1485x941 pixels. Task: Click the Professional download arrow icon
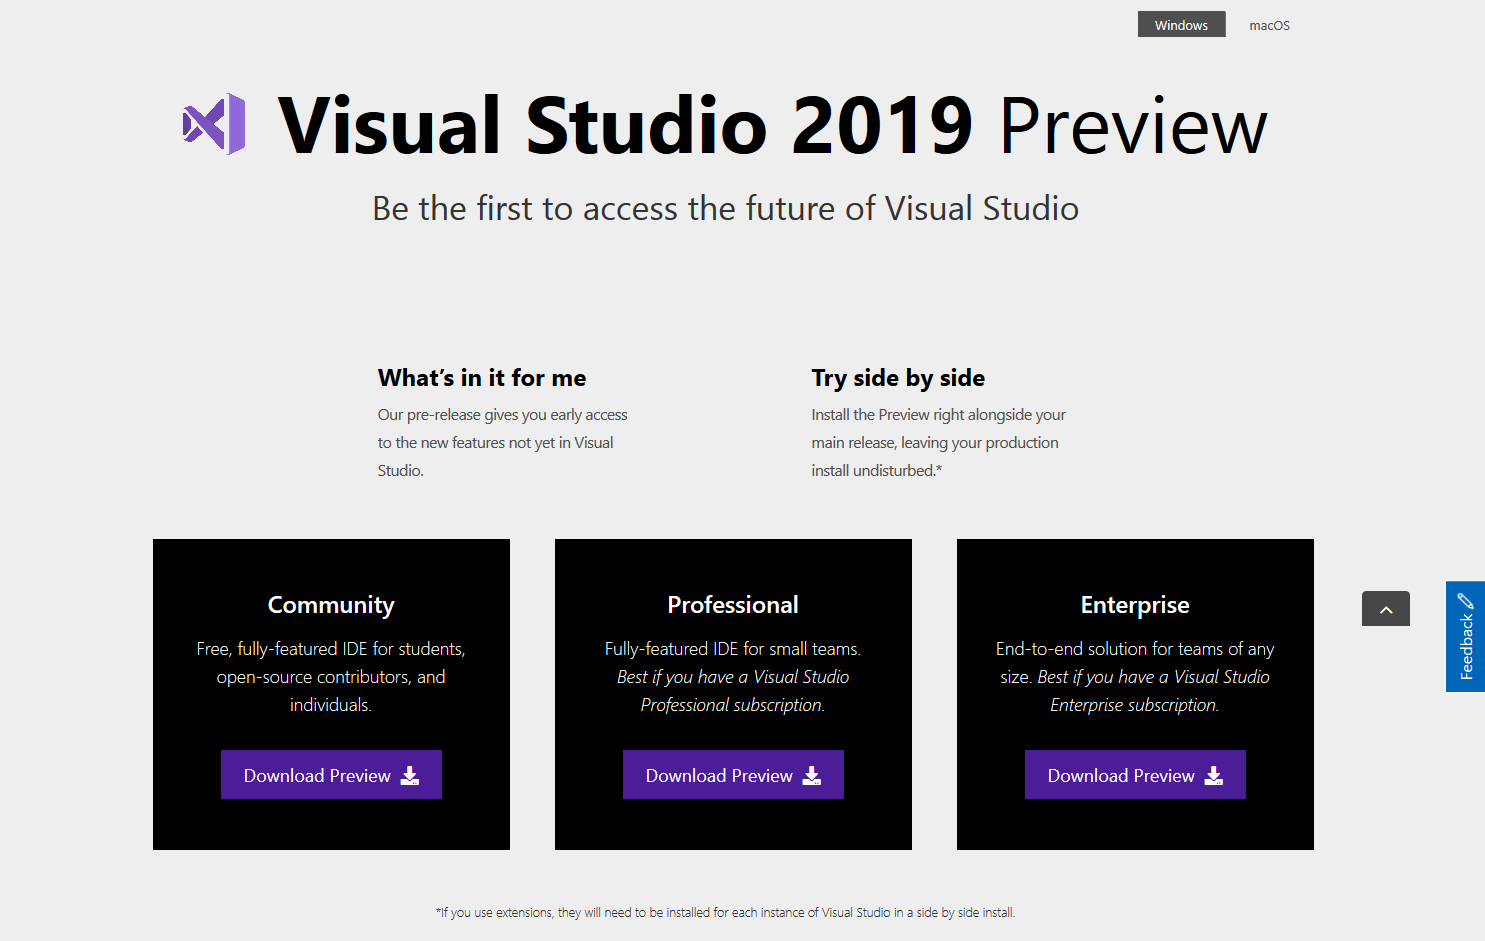click(x=812, y=775)
